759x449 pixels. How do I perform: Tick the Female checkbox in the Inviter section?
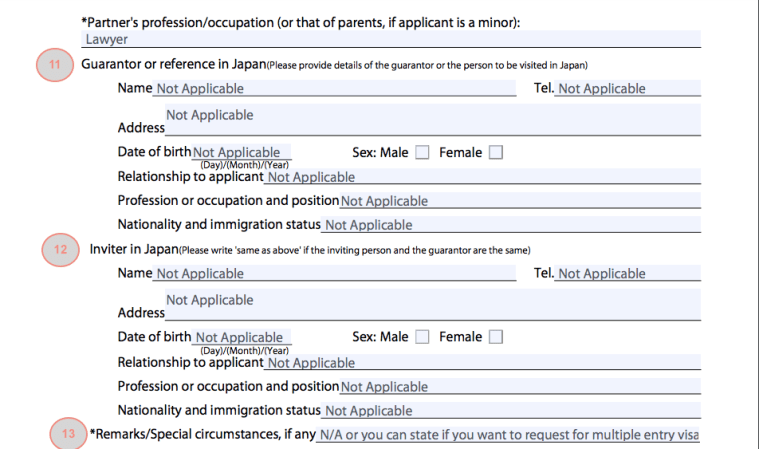(x=495, y=337)
